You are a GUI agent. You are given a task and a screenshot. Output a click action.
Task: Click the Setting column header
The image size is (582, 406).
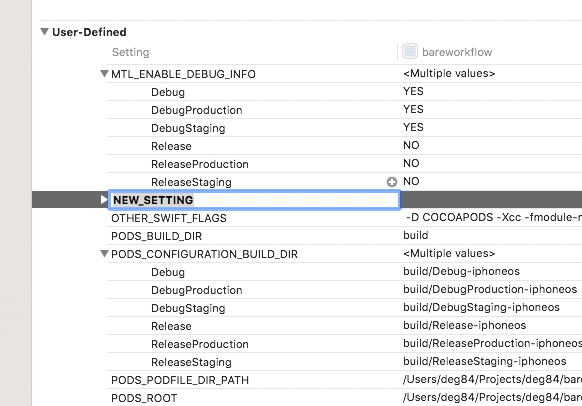[131, 52]
